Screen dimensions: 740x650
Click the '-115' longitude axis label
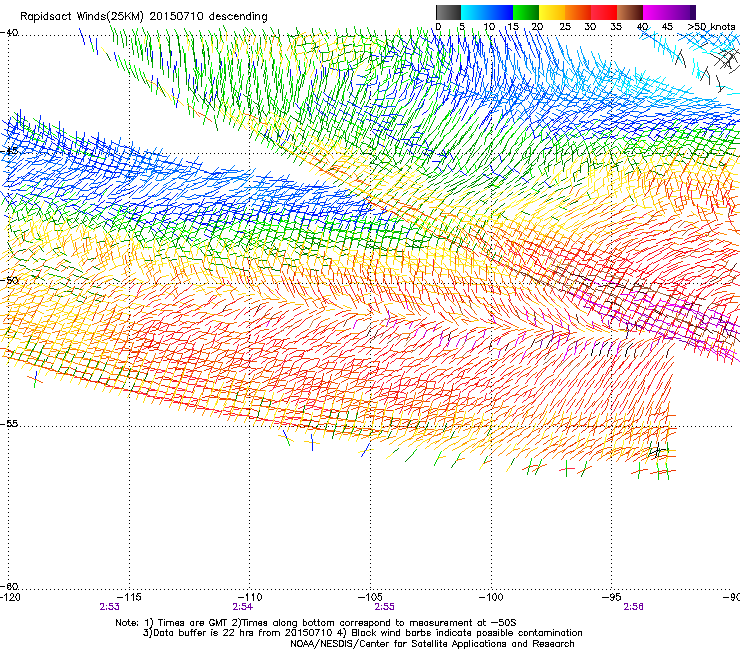[129, 597]
